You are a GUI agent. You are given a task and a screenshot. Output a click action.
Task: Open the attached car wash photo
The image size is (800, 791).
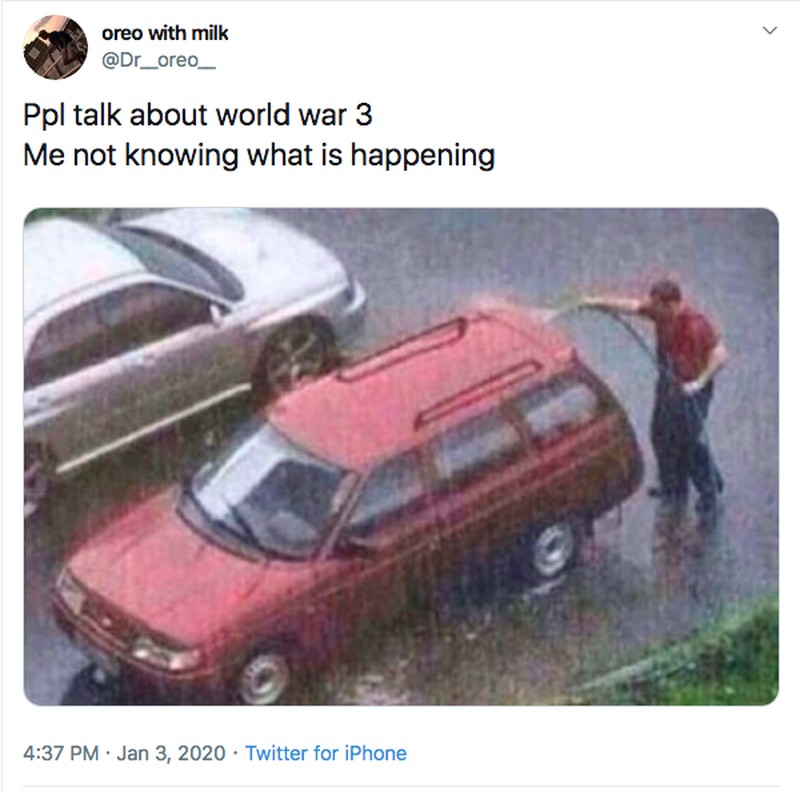(401, 457)
